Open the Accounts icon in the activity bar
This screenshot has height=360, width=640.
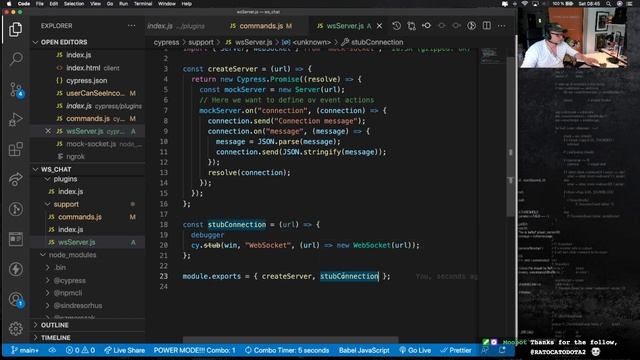coord(16,299)
